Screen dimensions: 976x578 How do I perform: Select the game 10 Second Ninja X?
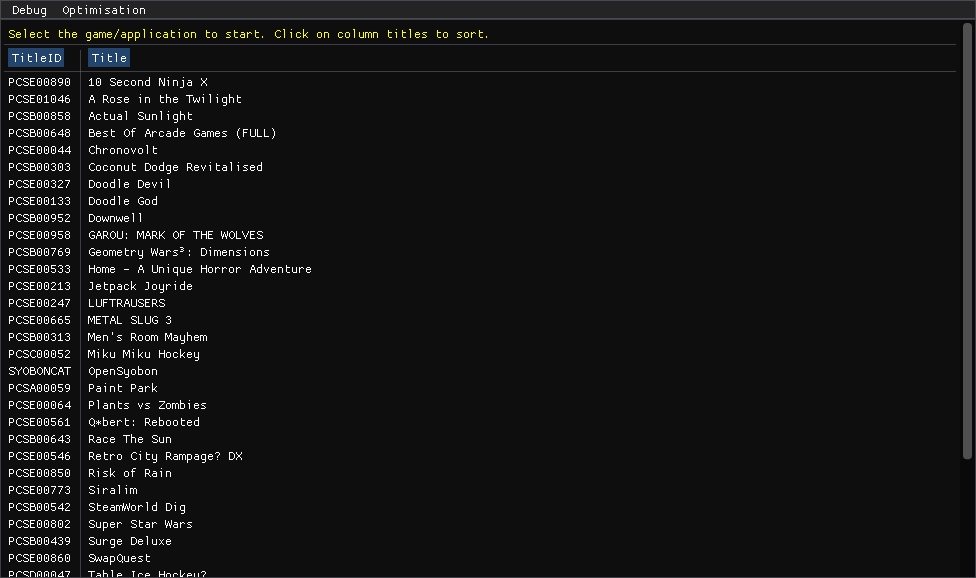tap(148, 82)
